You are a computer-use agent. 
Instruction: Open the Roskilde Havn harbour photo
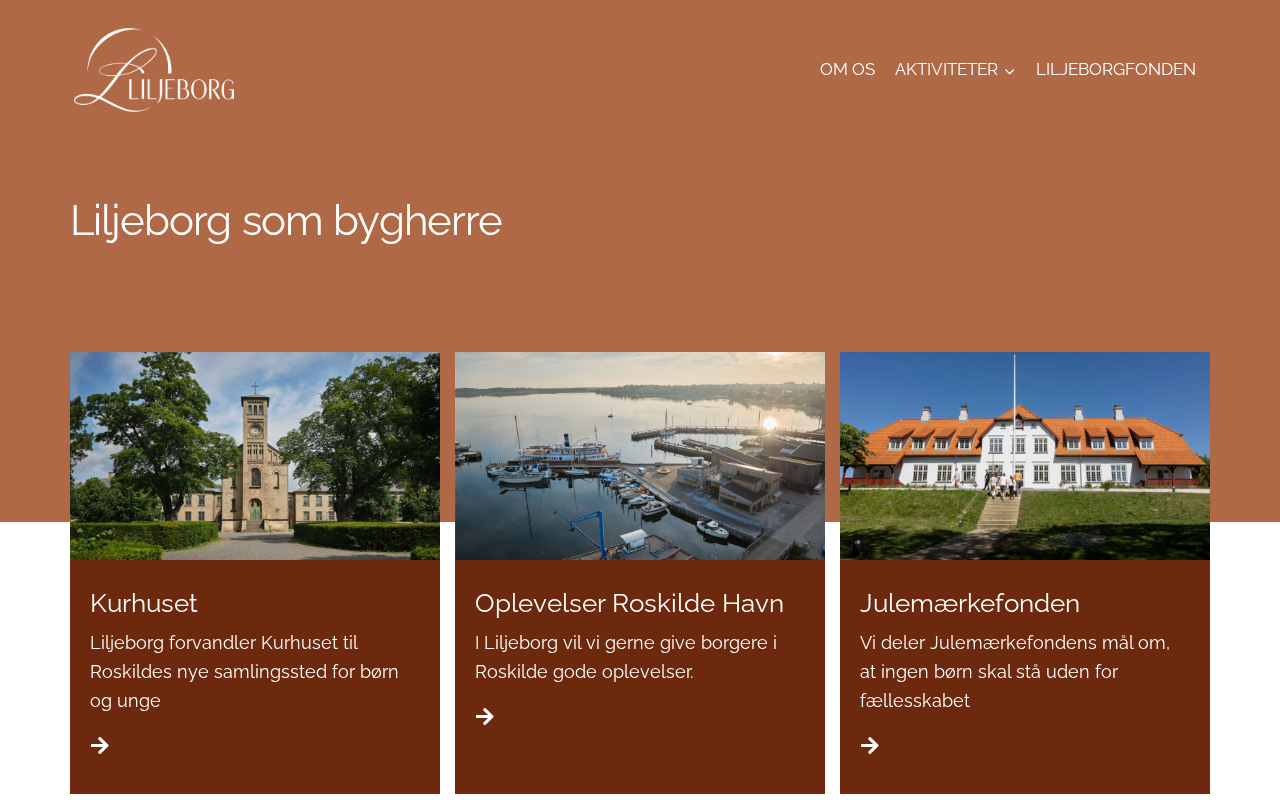click(x=640, y=456)
